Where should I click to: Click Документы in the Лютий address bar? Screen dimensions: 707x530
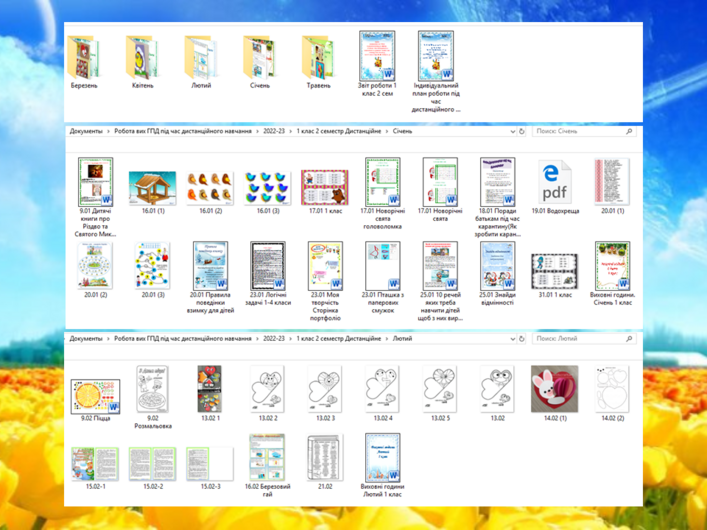(86, 338)
